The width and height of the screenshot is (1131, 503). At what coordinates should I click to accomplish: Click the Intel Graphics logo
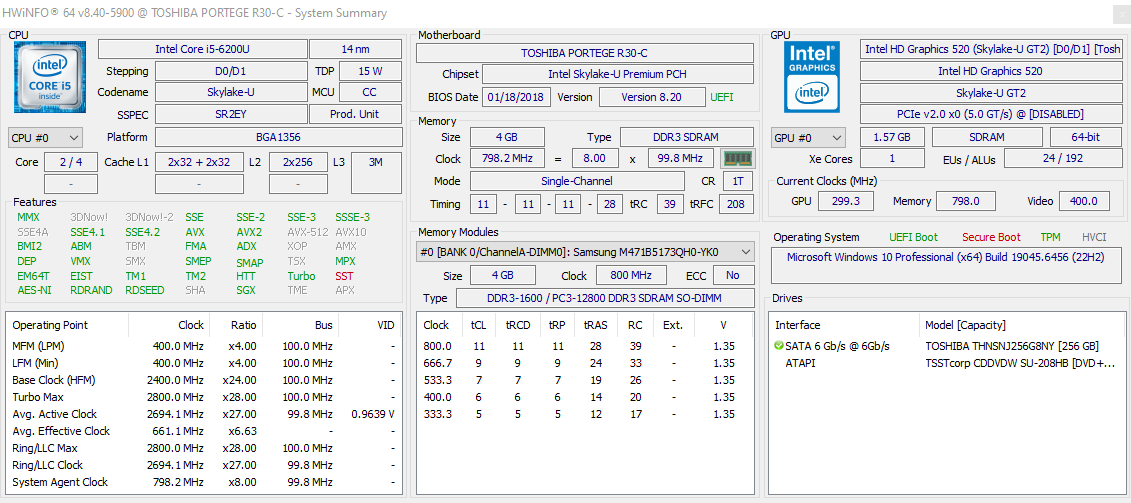click(x=811, y=76)
